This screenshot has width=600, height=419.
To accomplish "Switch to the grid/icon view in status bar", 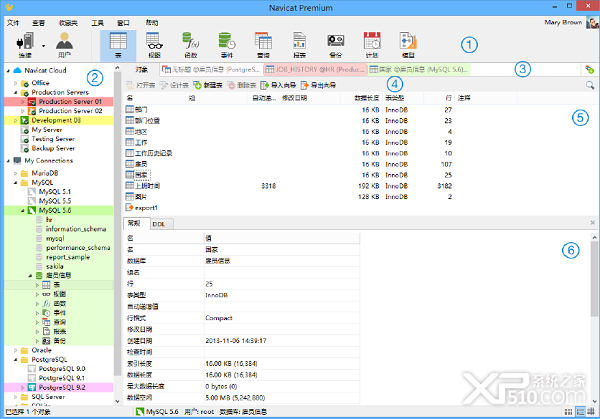I will point(569,412).
